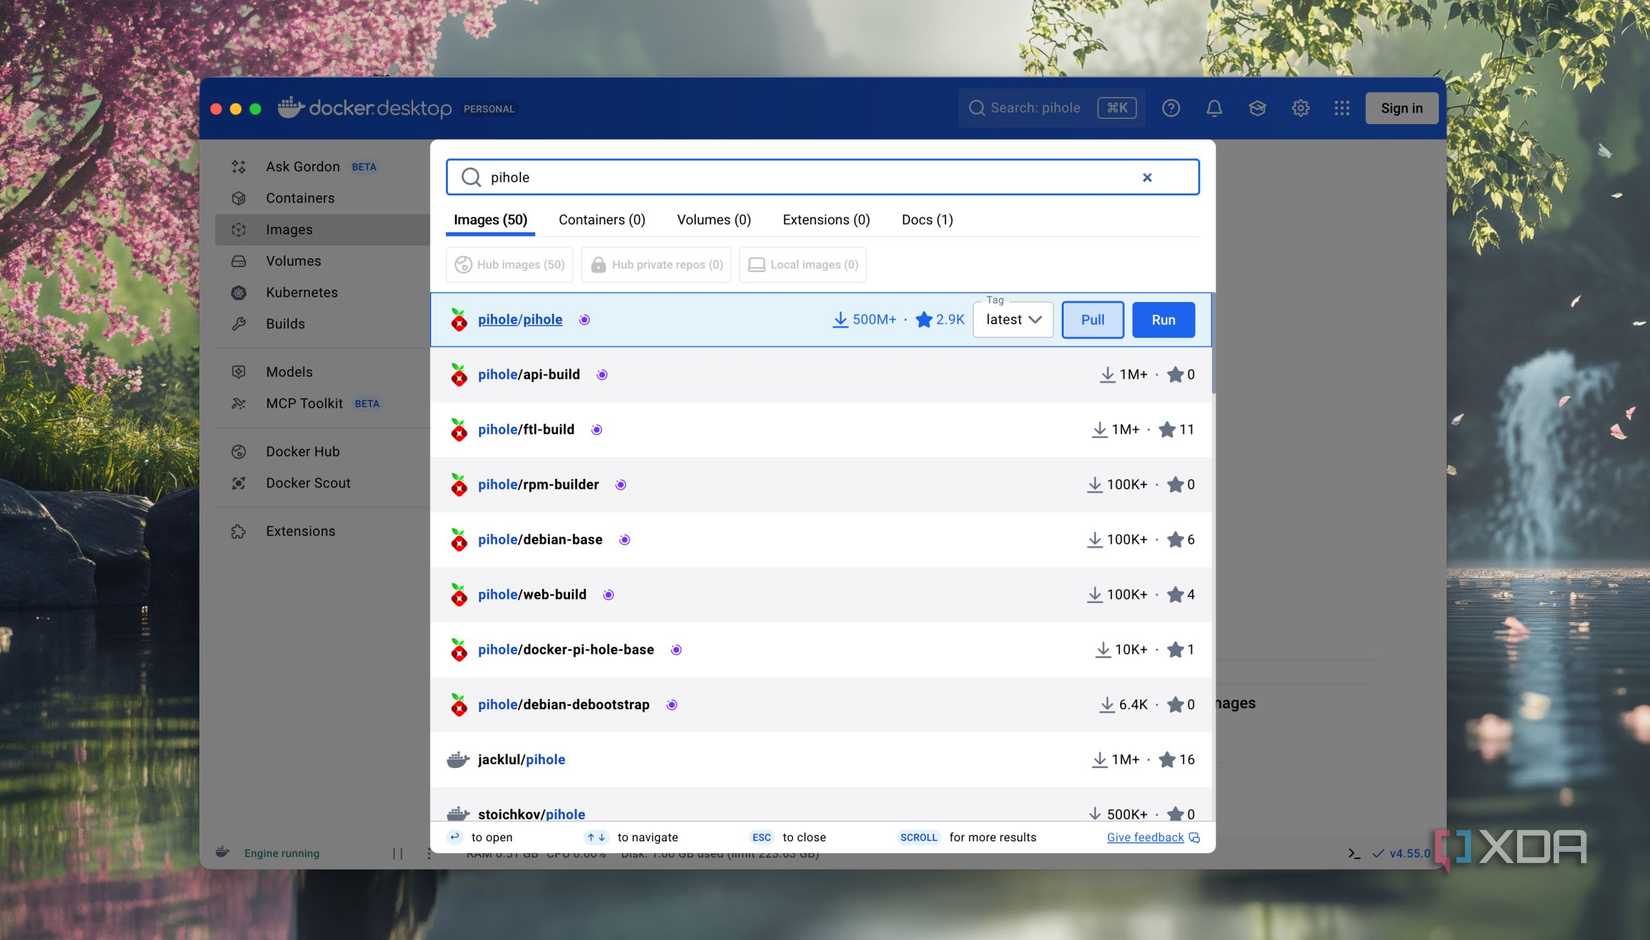
Task: Open the help menu question-mark icon
Action: 1171,108
